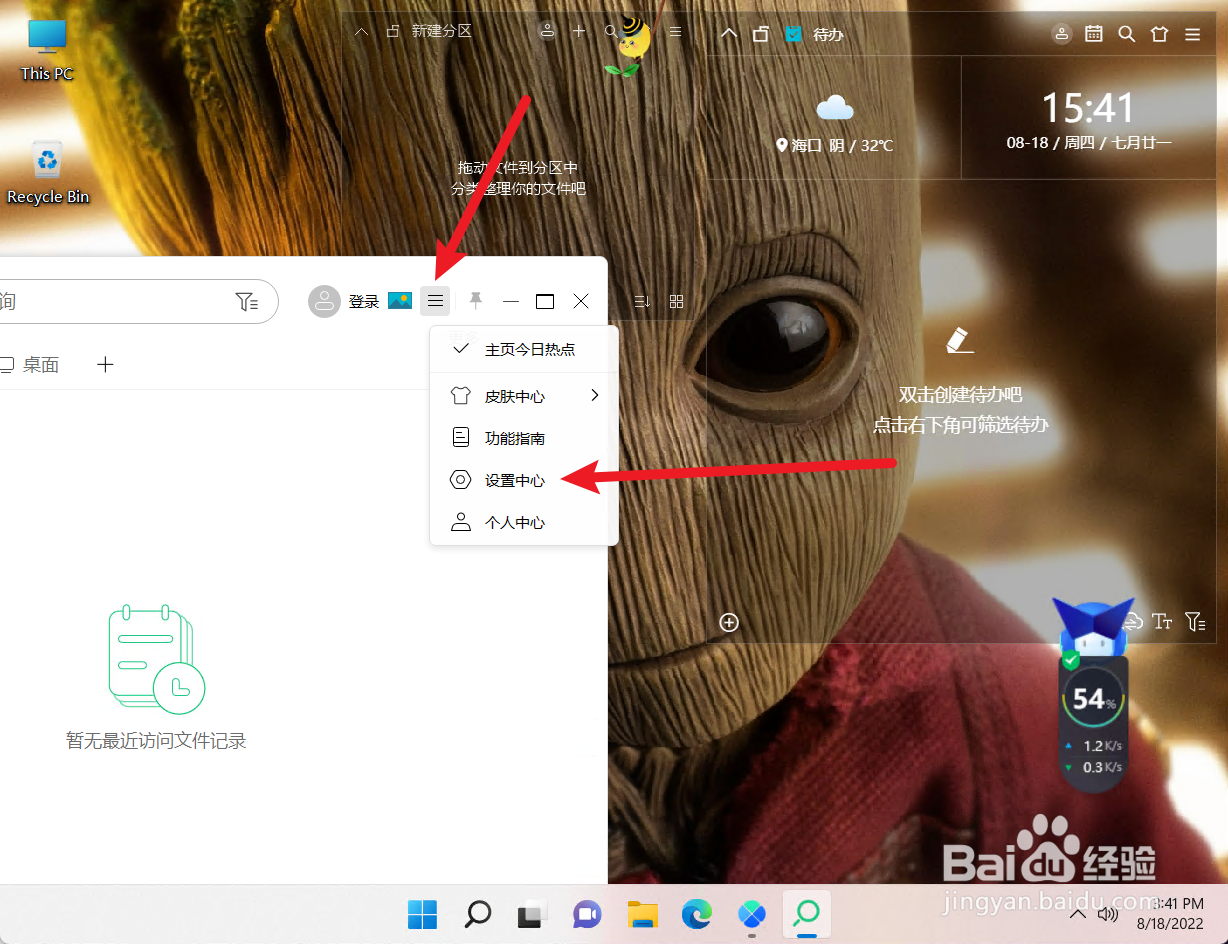Open 功能指南 from the menu
This screenshot has width=1228, height=944.
coord(524,438)
